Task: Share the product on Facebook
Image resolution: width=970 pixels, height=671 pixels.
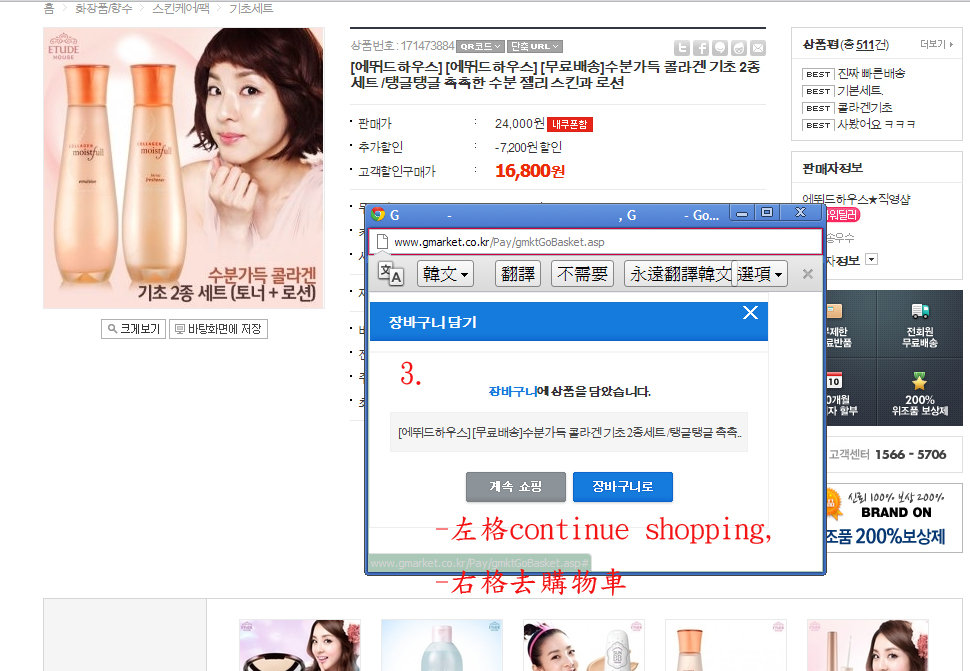Action: [x=701, y=48]
